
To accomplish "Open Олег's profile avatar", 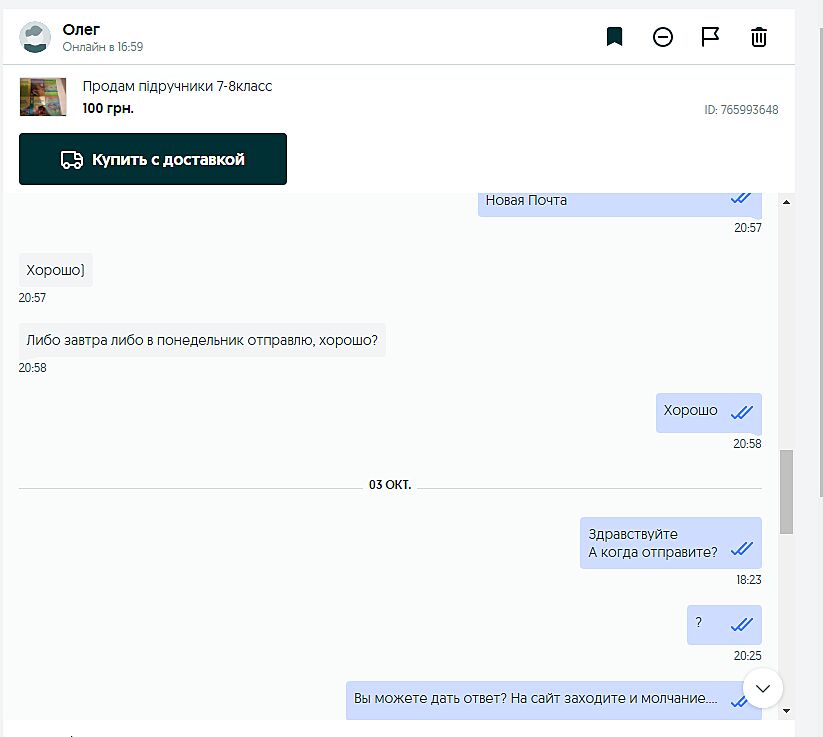I will (x=36, y=37).
